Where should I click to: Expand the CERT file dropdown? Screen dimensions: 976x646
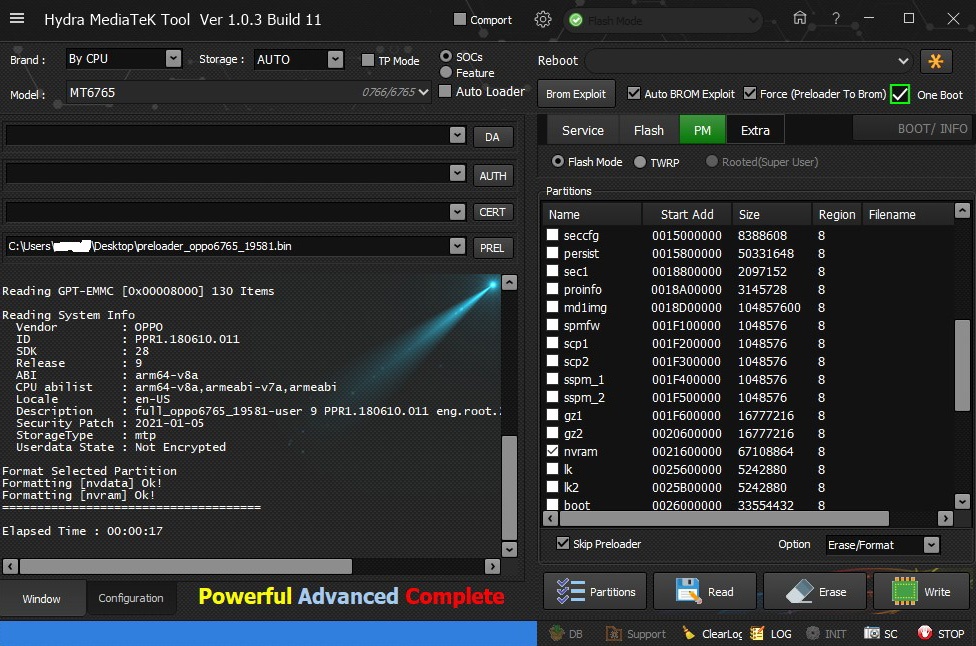point(458,212)
